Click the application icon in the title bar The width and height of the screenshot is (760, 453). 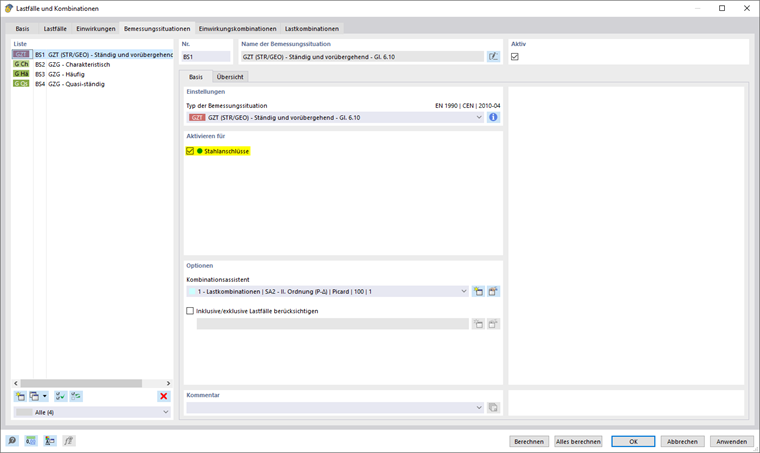click(x=8, y=8)
